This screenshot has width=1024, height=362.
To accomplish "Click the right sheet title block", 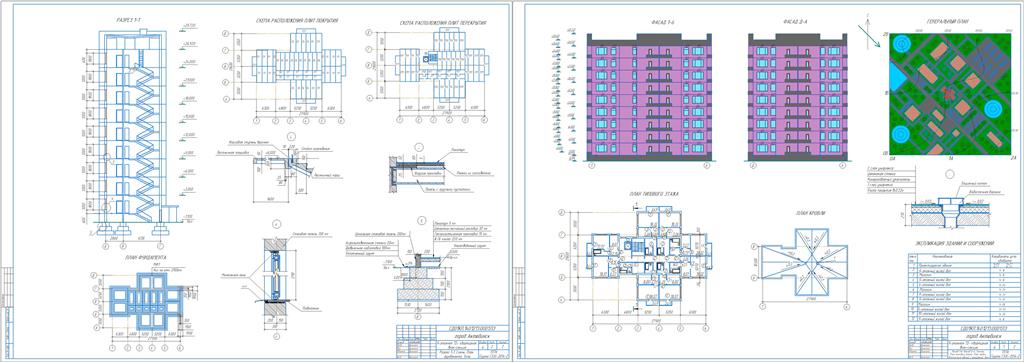I will [x=963, y=340].
